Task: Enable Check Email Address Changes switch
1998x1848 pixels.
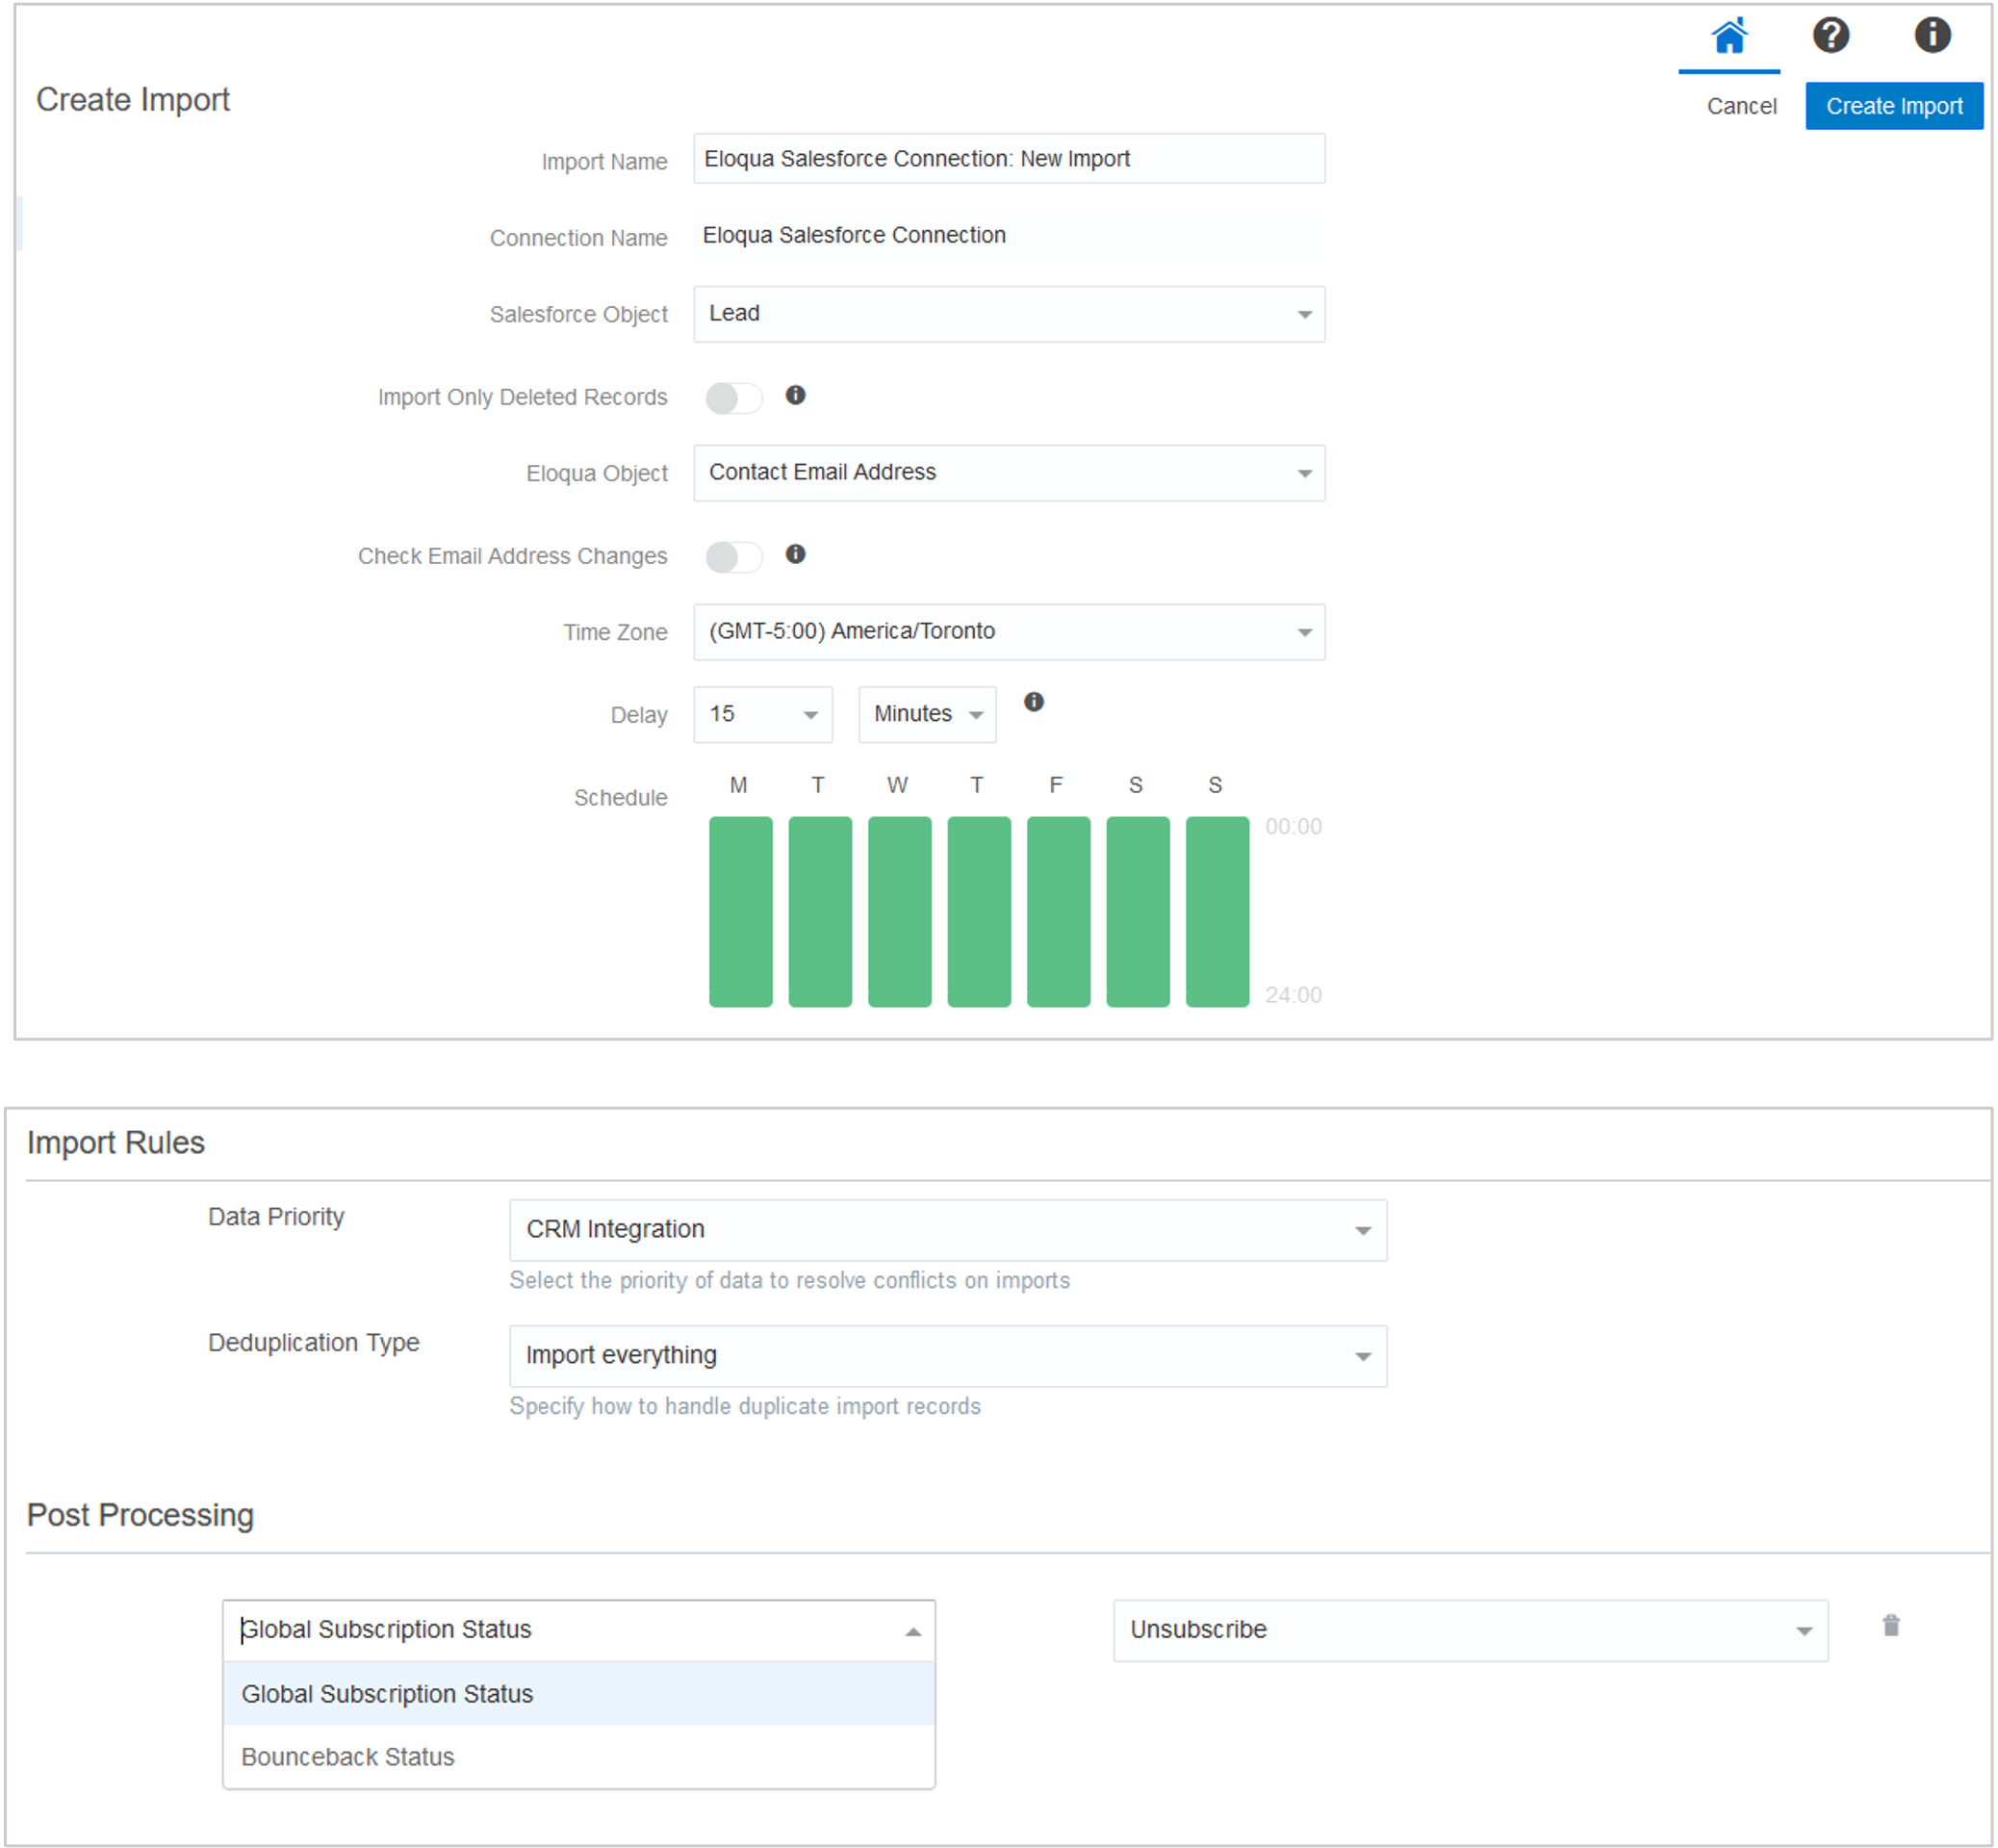Action: pyautogui.click(x=733, y=557)
